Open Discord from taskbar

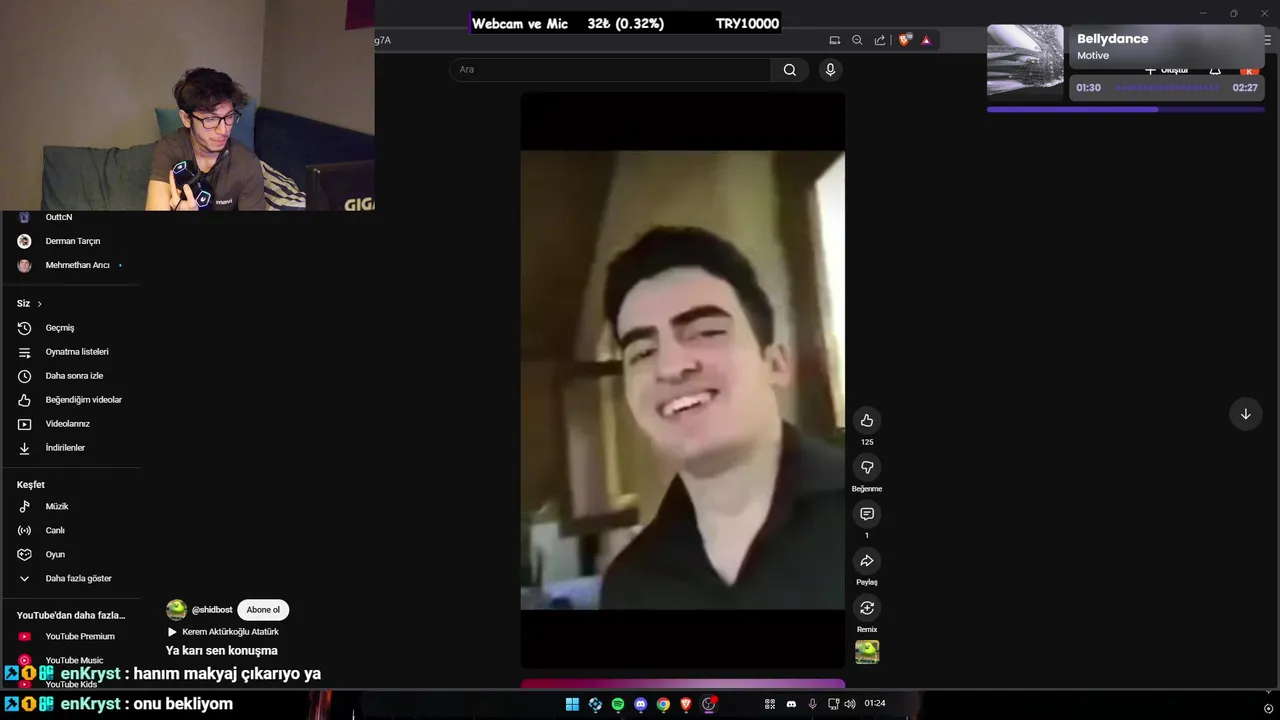point(641,704)
